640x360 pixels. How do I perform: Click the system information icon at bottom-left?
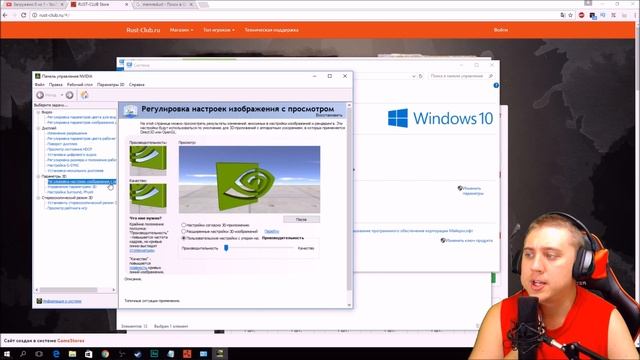[39, 301]
